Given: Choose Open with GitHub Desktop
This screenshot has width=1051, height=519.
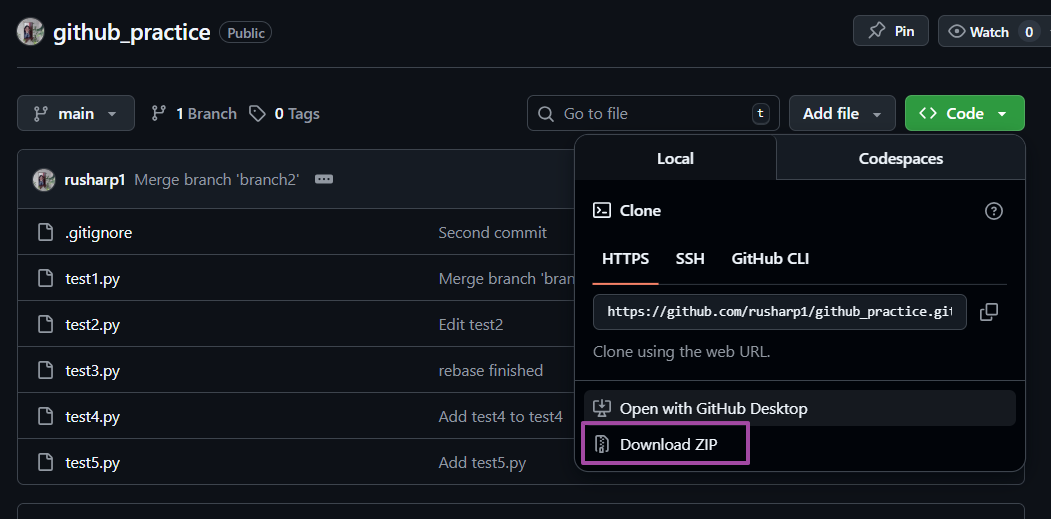Looking at the screenshot, I should (x=800, y=408).
